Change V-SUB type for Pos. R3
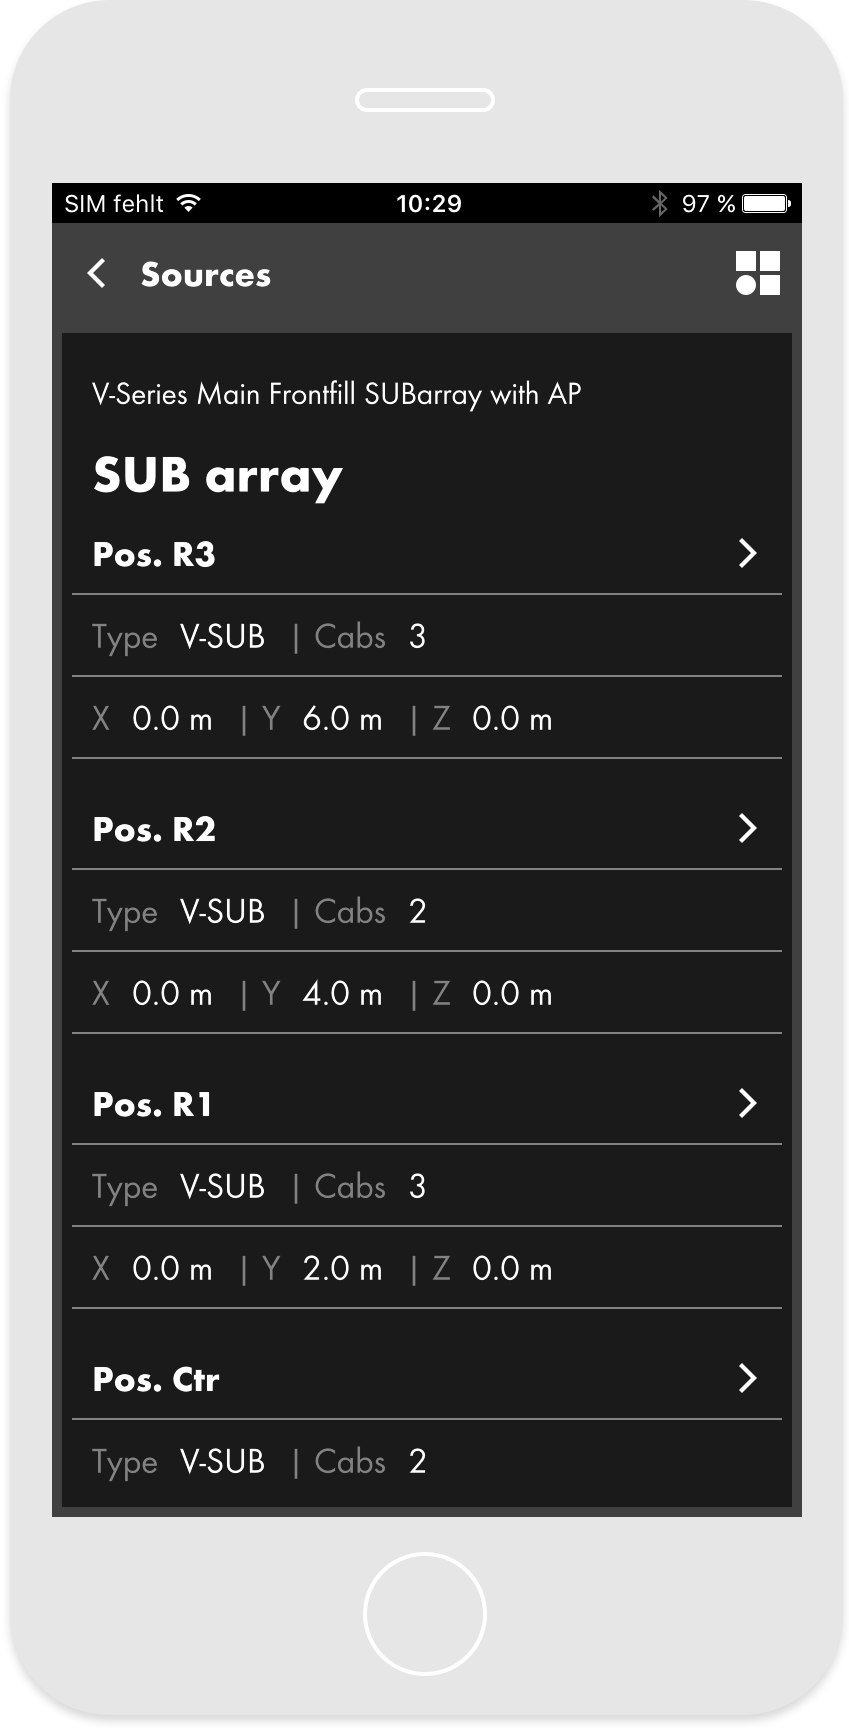This screenshot has width=849, height=1728. tap(222, 636)
